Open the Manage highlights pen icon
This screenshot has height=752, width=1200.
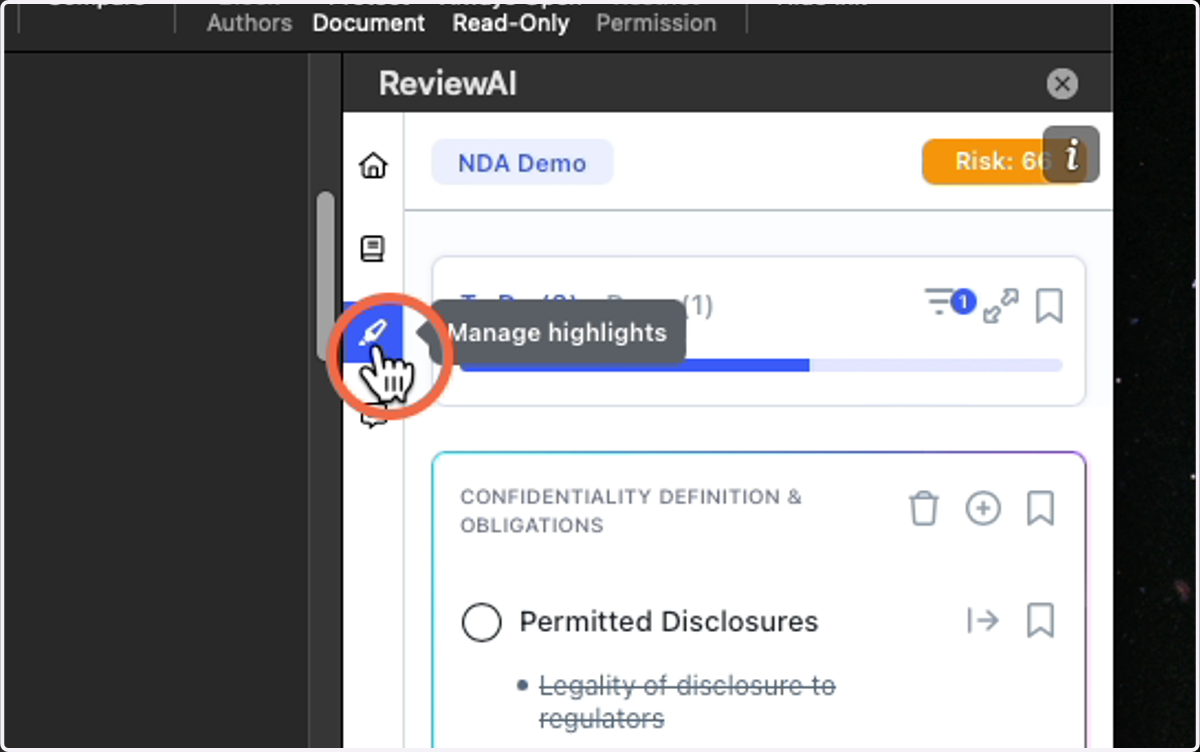point(373,334)
